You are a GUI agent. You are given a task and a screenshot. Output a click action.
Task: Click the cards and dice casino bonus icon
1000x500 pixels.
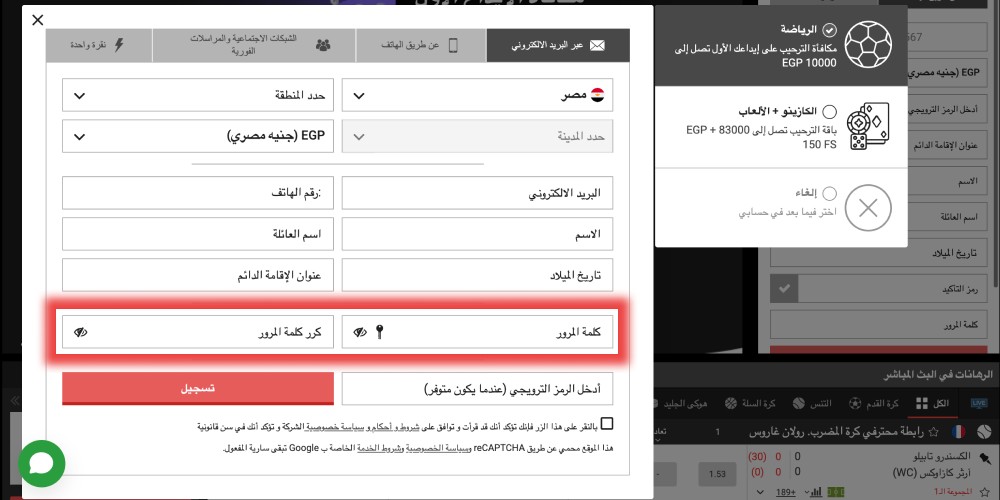click(x=868, y=127)
